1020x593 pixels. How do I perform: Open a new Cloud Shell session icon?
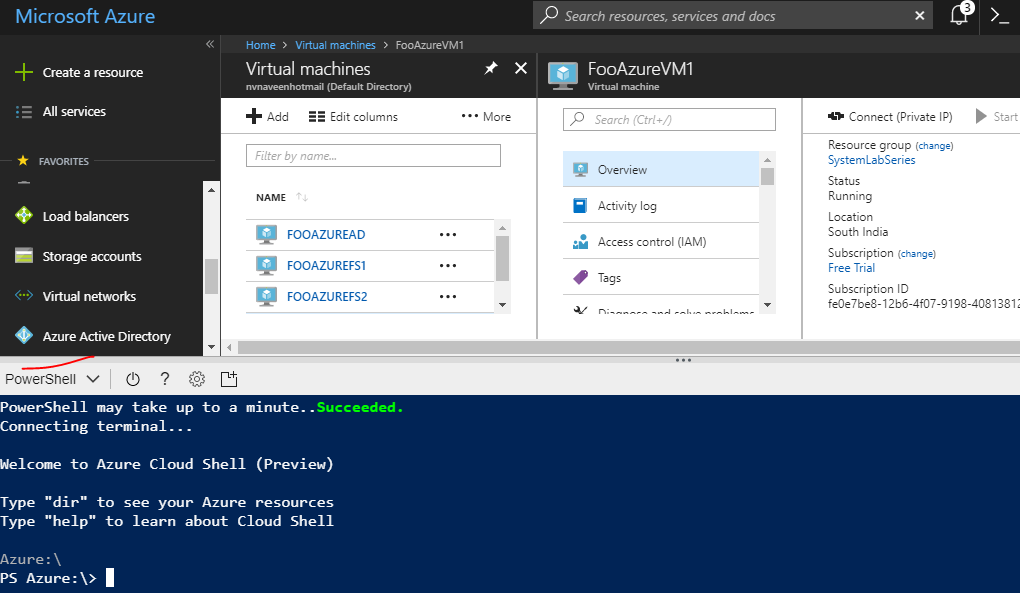tap(229, 378)
